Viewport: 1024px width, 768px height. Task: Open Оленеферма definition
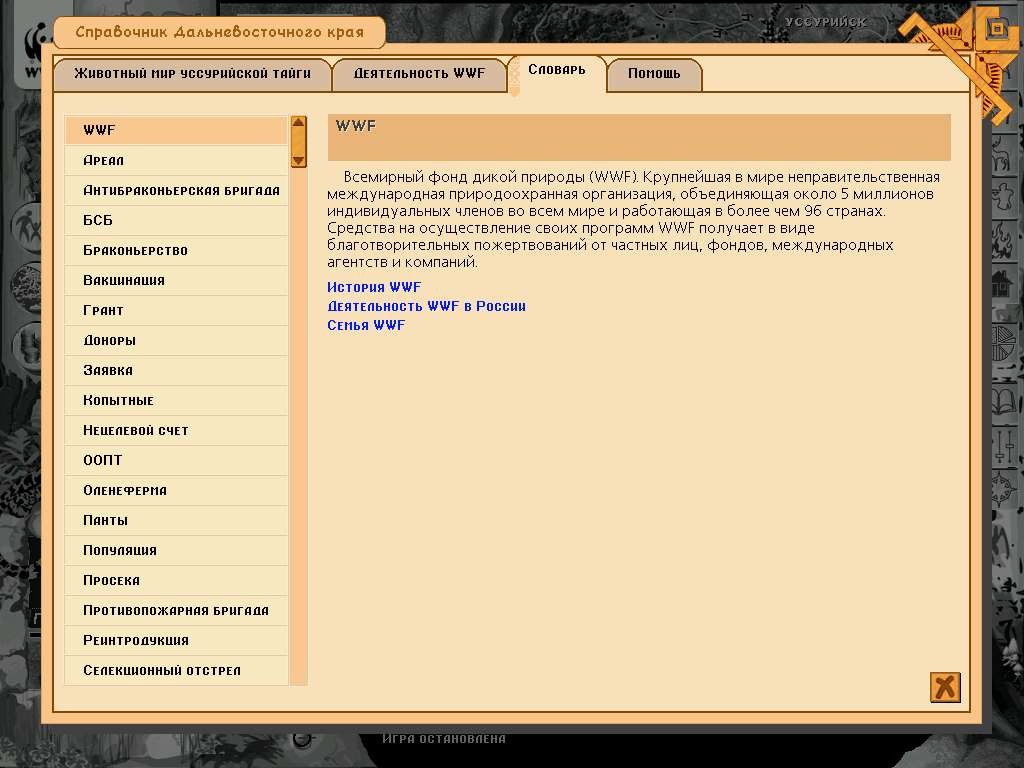click(x=176, y=490)
